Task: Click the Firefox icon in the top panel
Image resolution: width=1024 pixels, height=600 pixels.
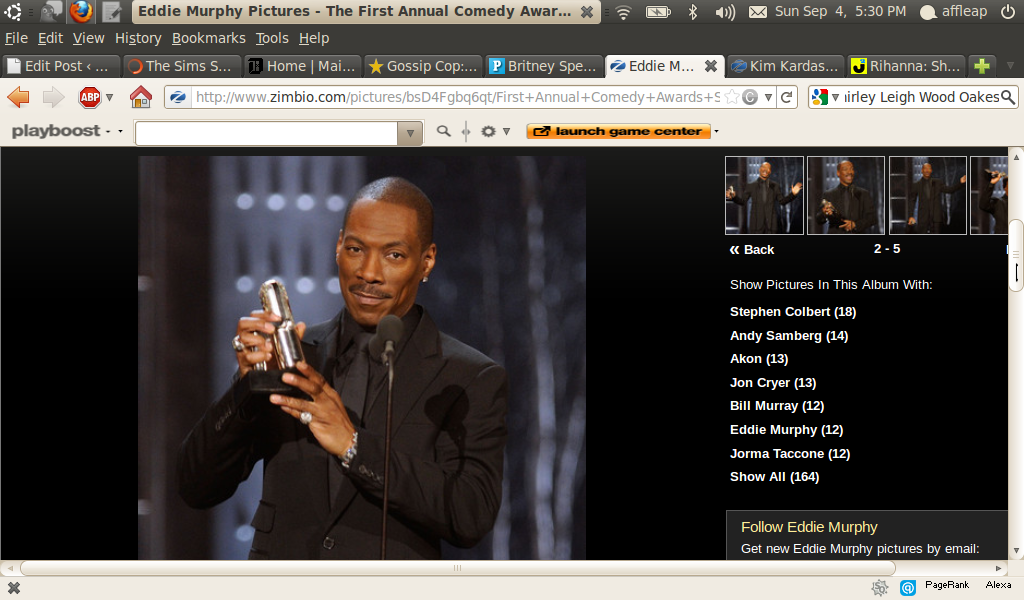Action: pos(82,11)
